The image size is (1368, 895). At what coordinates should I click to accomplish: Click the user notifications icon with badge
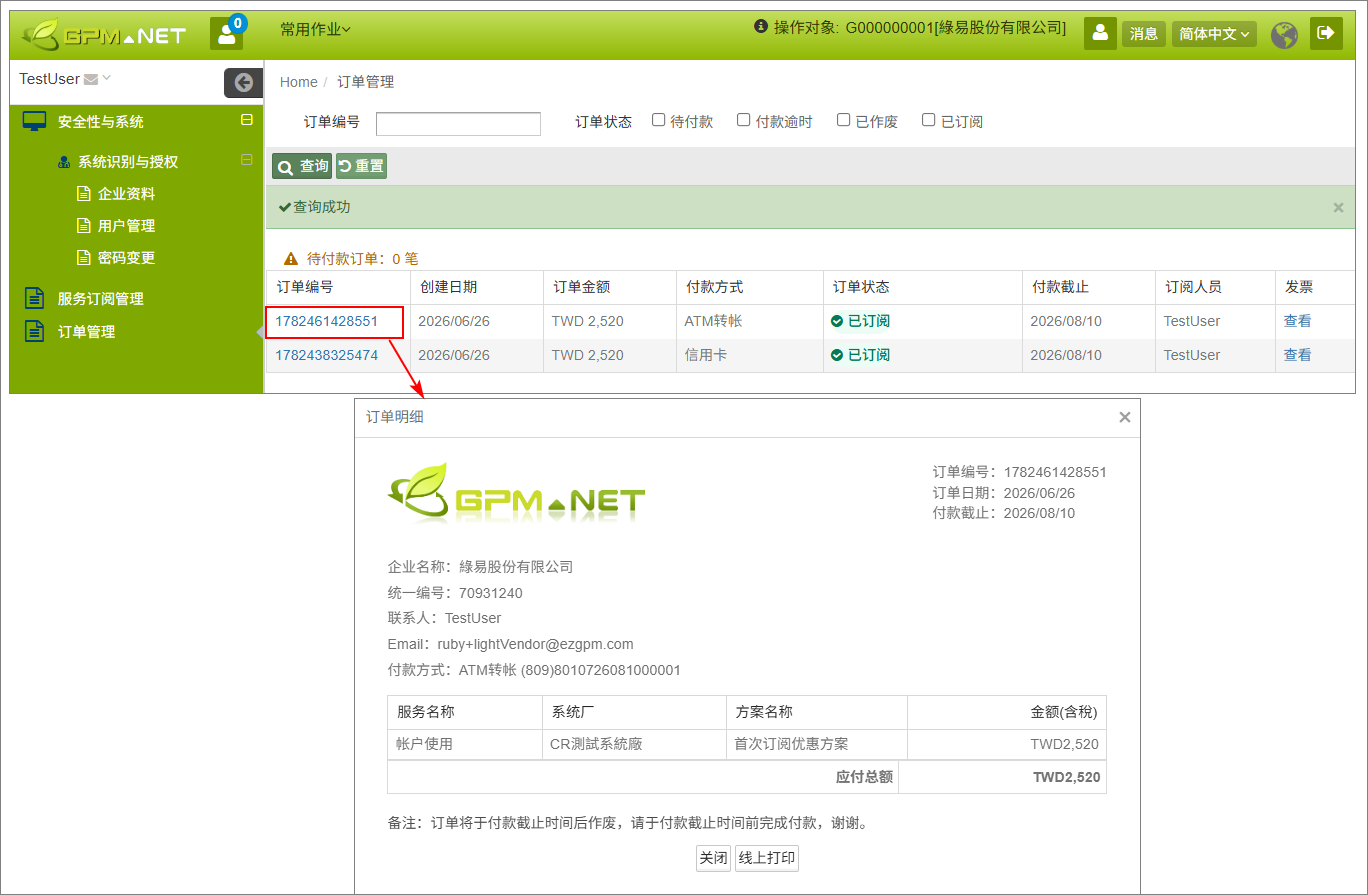(x=227, y=33)
